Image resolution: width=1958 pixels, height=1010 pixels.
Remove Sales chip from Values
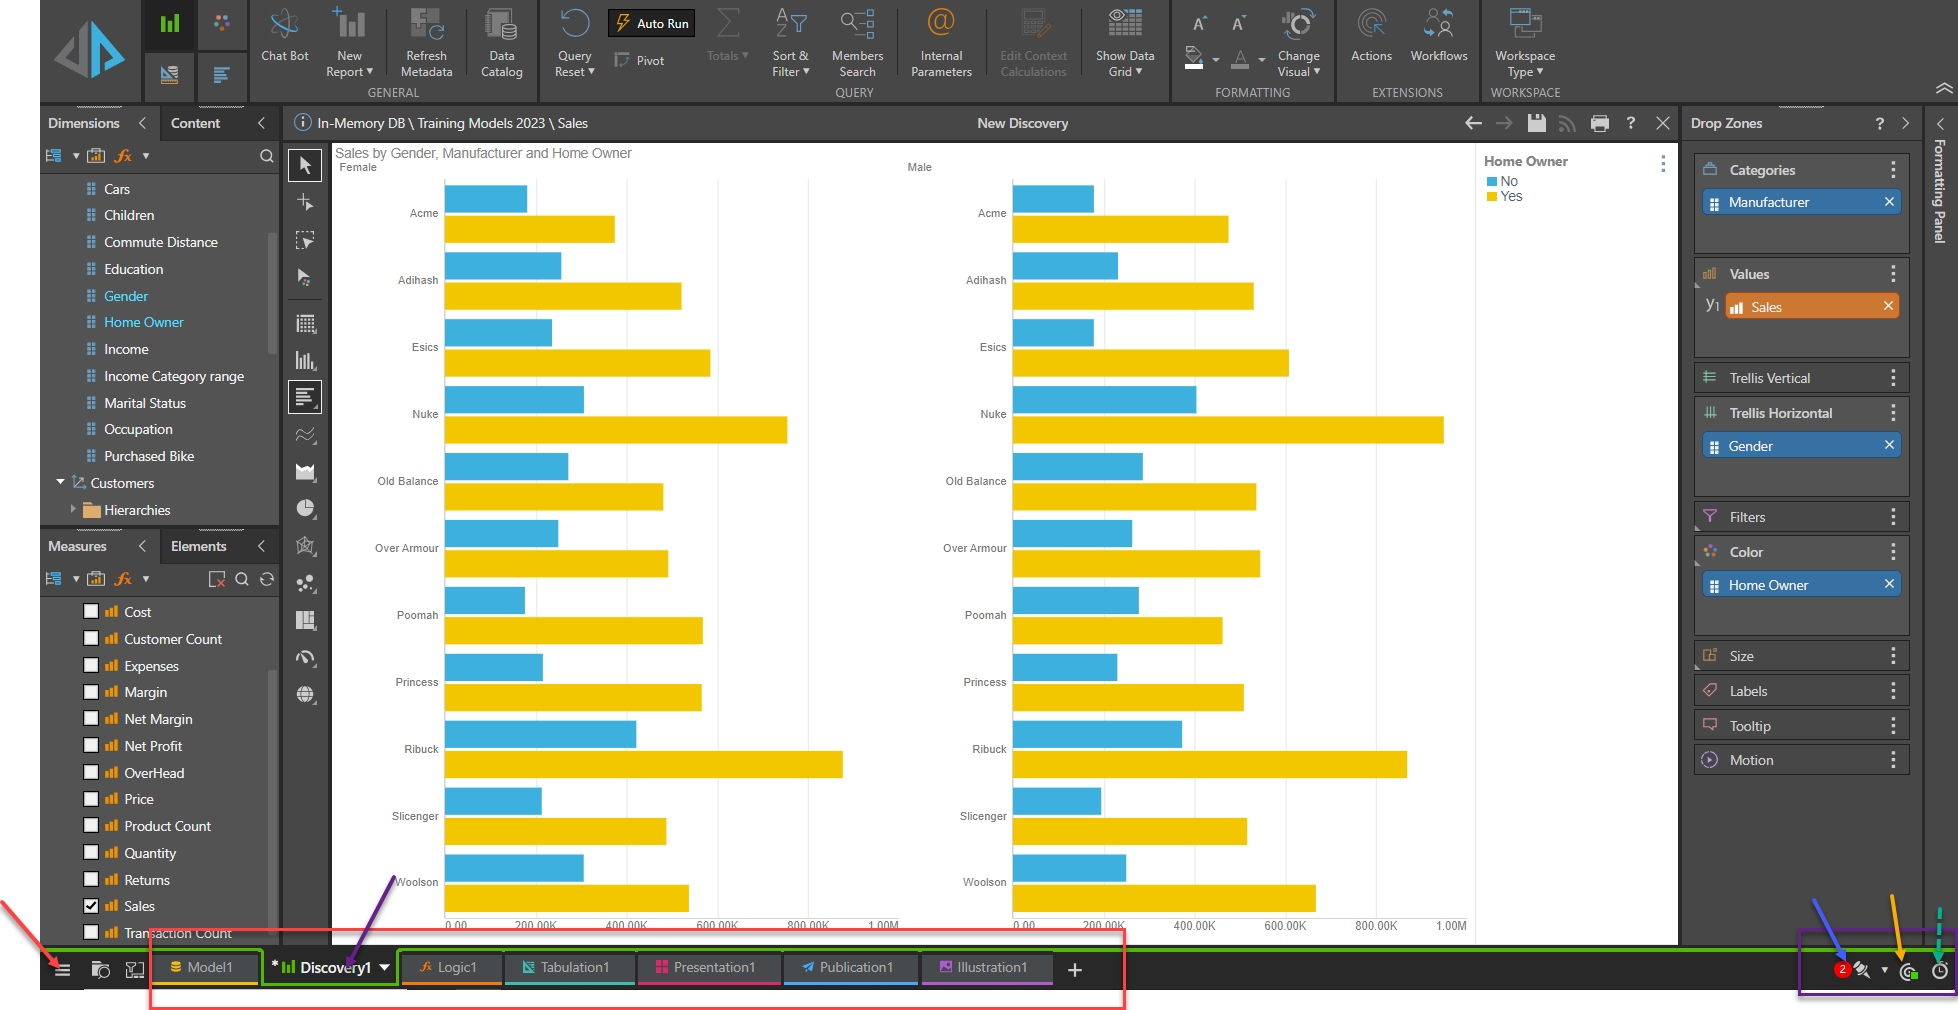coord(1888,306)
